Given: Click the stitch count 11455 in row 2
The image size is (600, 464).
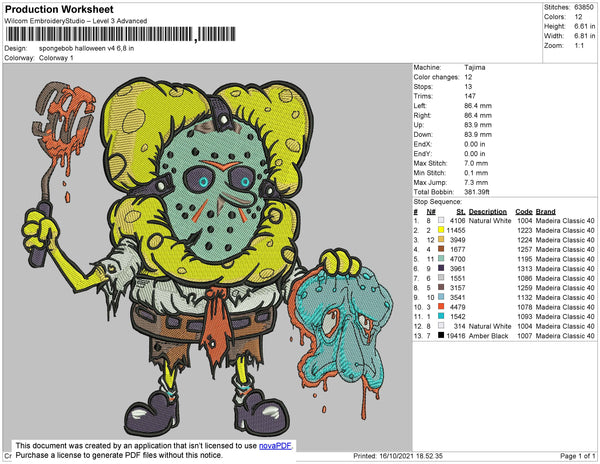Looking at the screenshot, I should tap(456, 230).
